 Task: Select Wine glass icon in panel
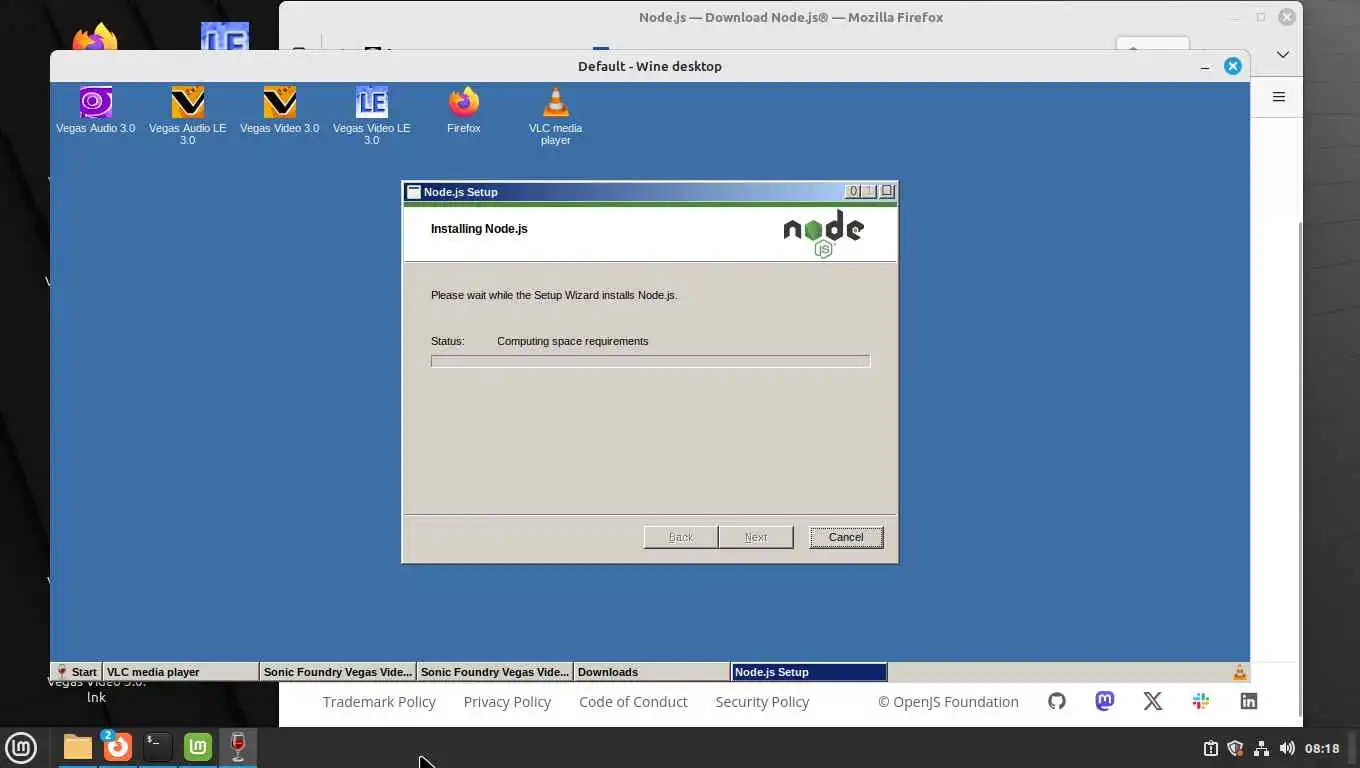pyautogui.click(x=238, y=747)
